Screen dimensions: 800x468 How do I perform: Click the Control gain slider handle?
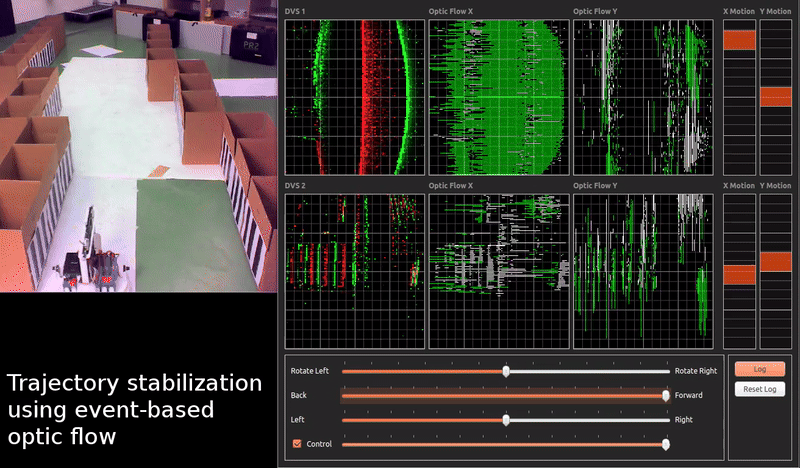666,444
